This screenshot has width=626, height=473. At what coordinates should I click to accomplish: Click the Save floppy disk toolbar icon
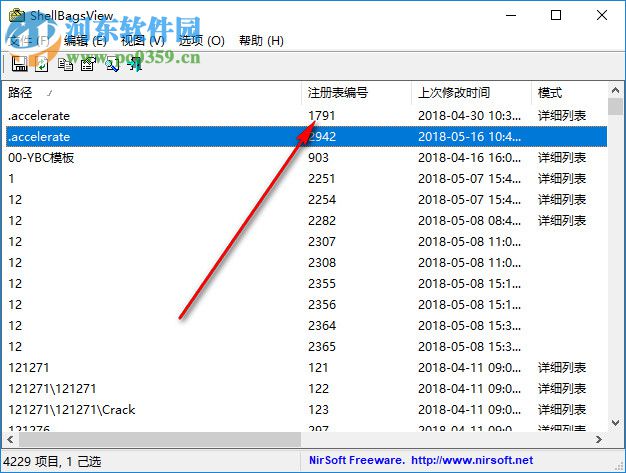(x=19, y=64)
